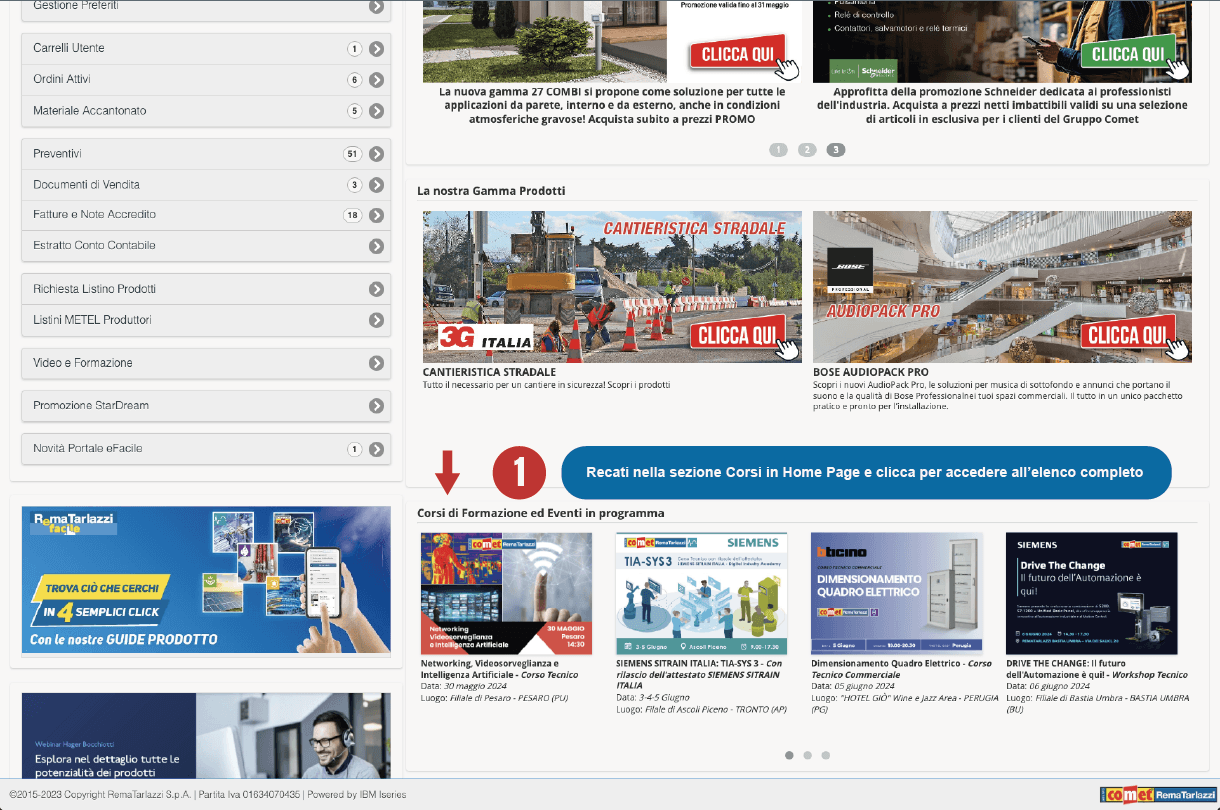The image size is (1220, 810).
Task: Click the 'La nostra Gamma Prodotti' section title
Action: [491, 191]
